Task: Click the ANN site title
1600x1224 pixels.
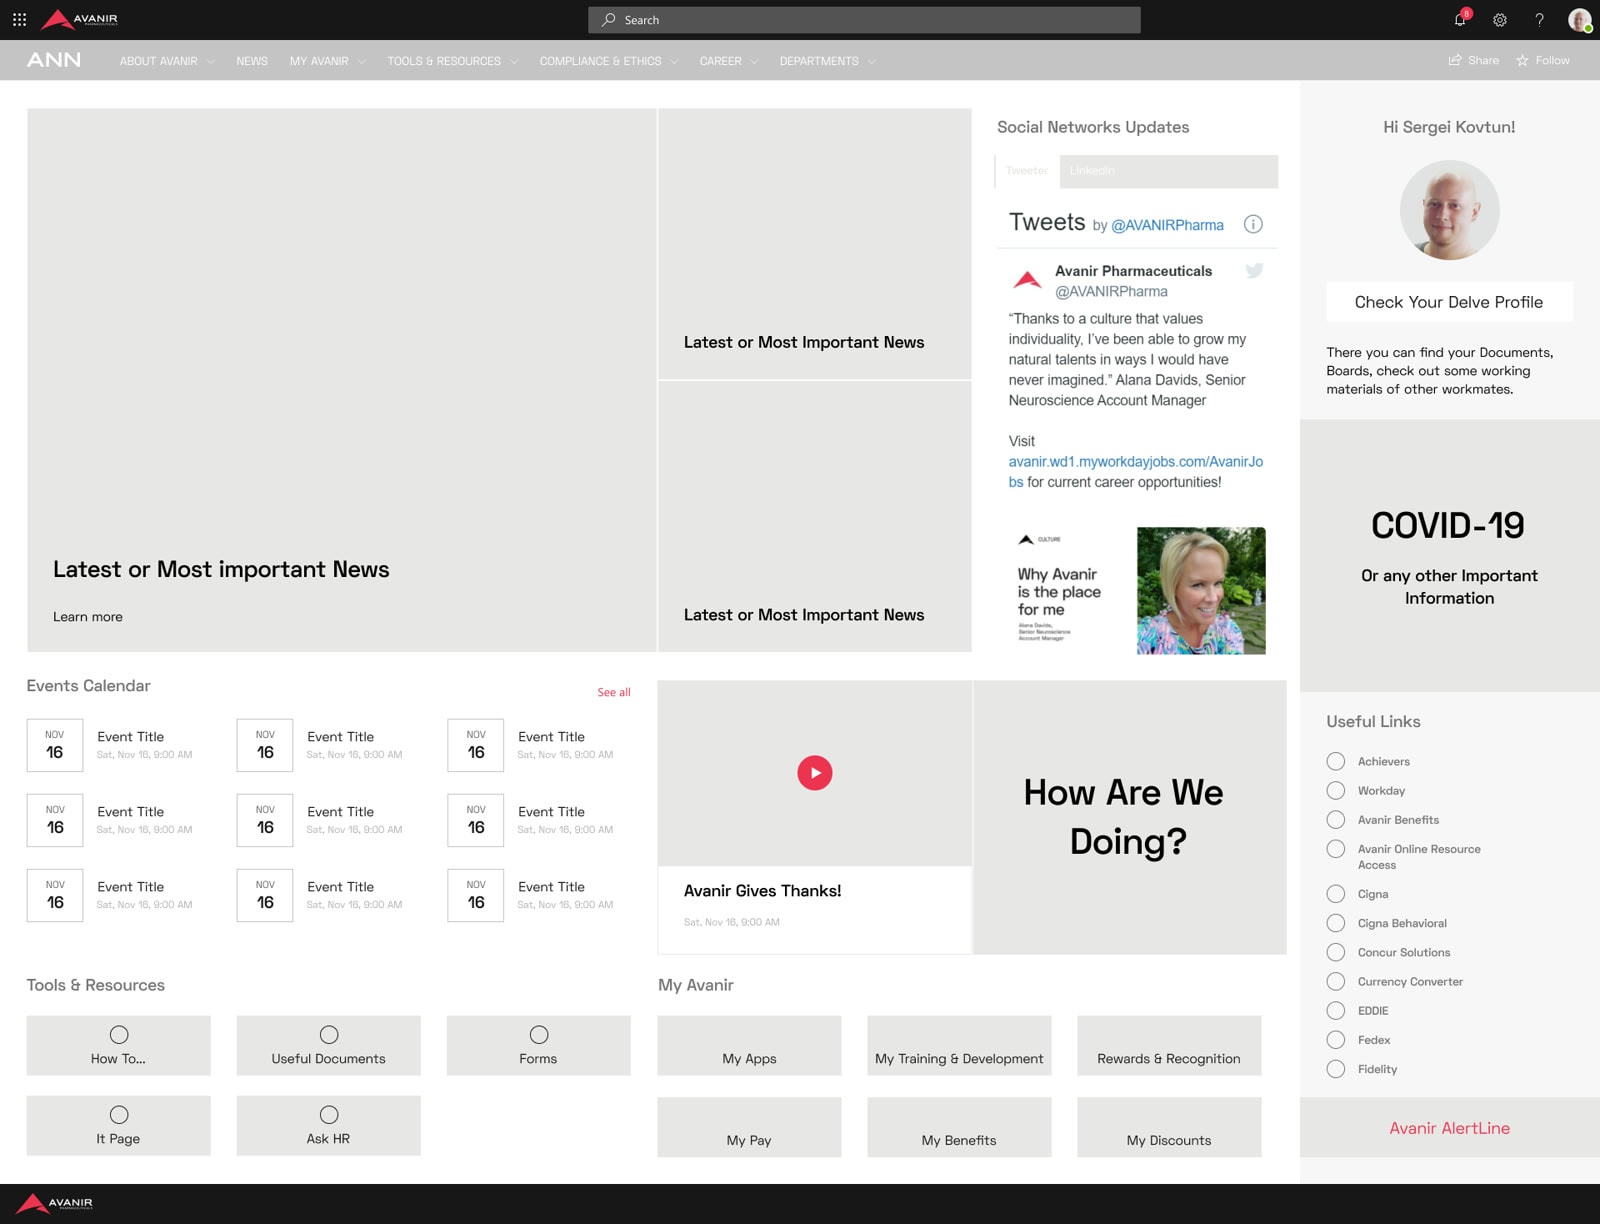Action: (x=54, y=60)
